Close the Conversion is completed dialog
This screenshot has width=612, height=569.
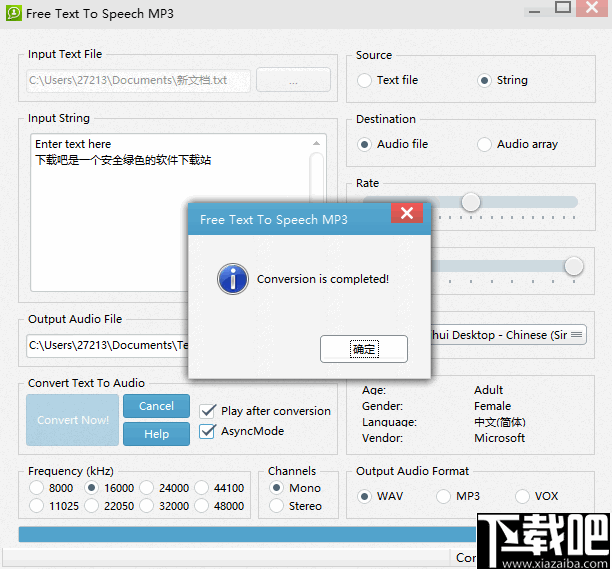[407, 213]
